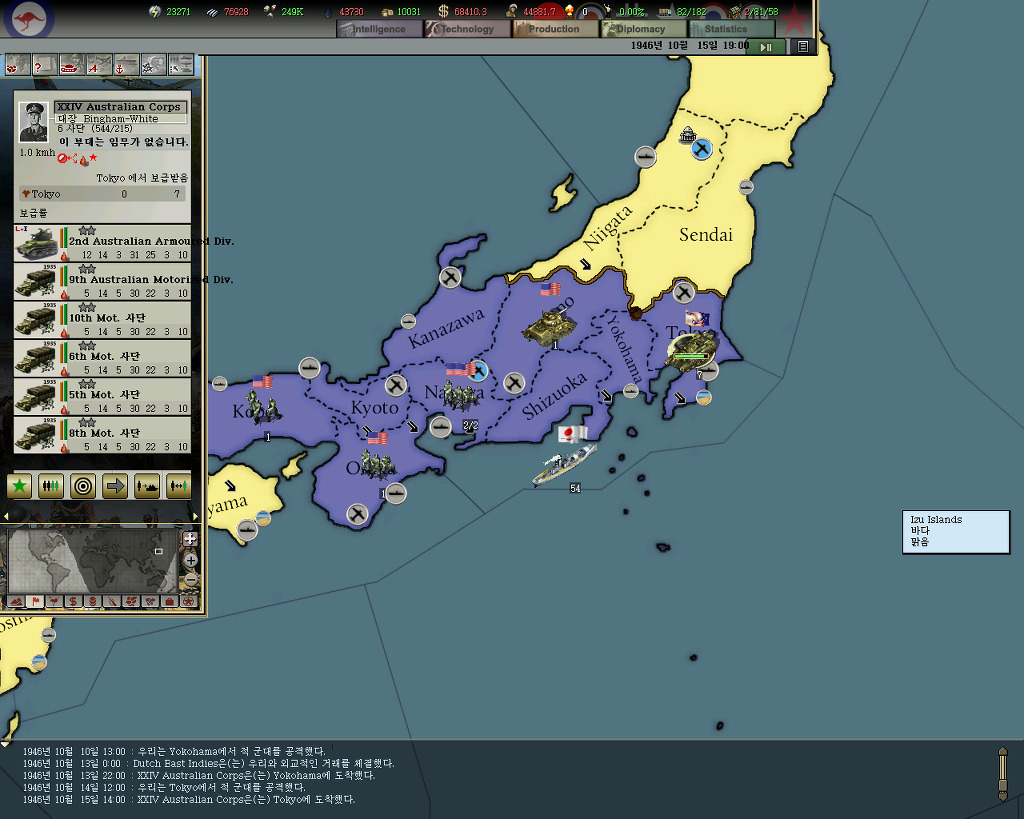The width and height of the screenshot is (1024, 819).
Task: Click the minimap move/center cross button
Action: tap(190, 539)
